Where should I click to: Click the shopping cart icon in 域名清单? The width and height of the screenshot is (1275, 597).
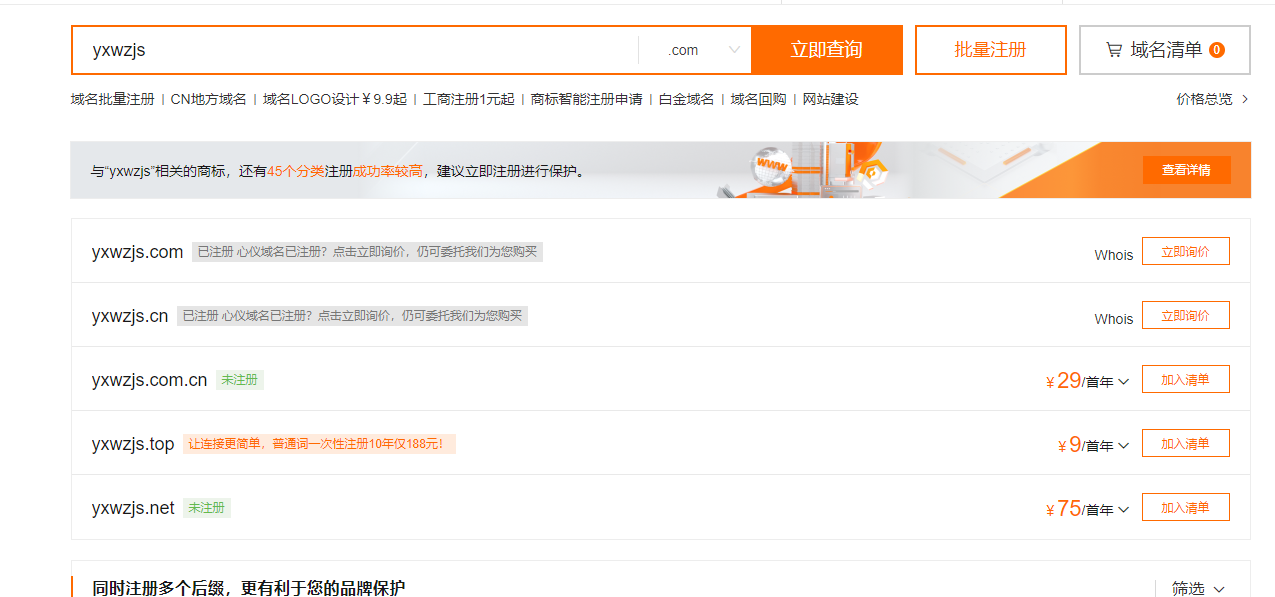coord(1113,50)
